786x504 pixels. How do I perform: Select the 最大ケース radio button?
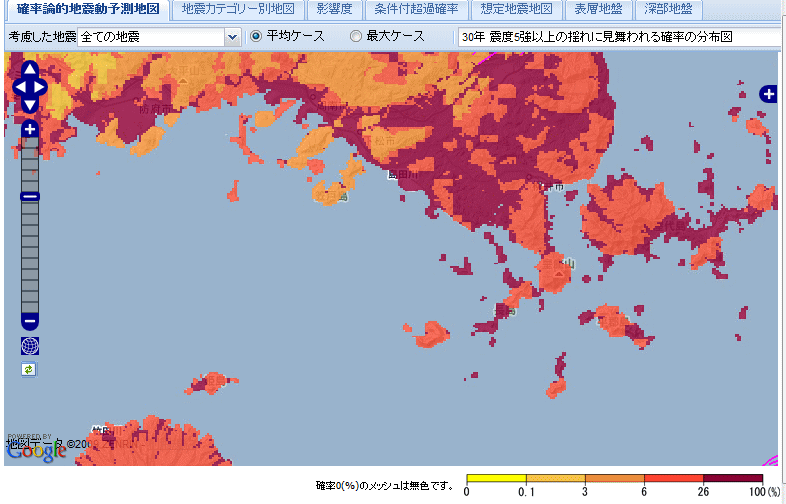pyautogui.click(x=355, y=36)
